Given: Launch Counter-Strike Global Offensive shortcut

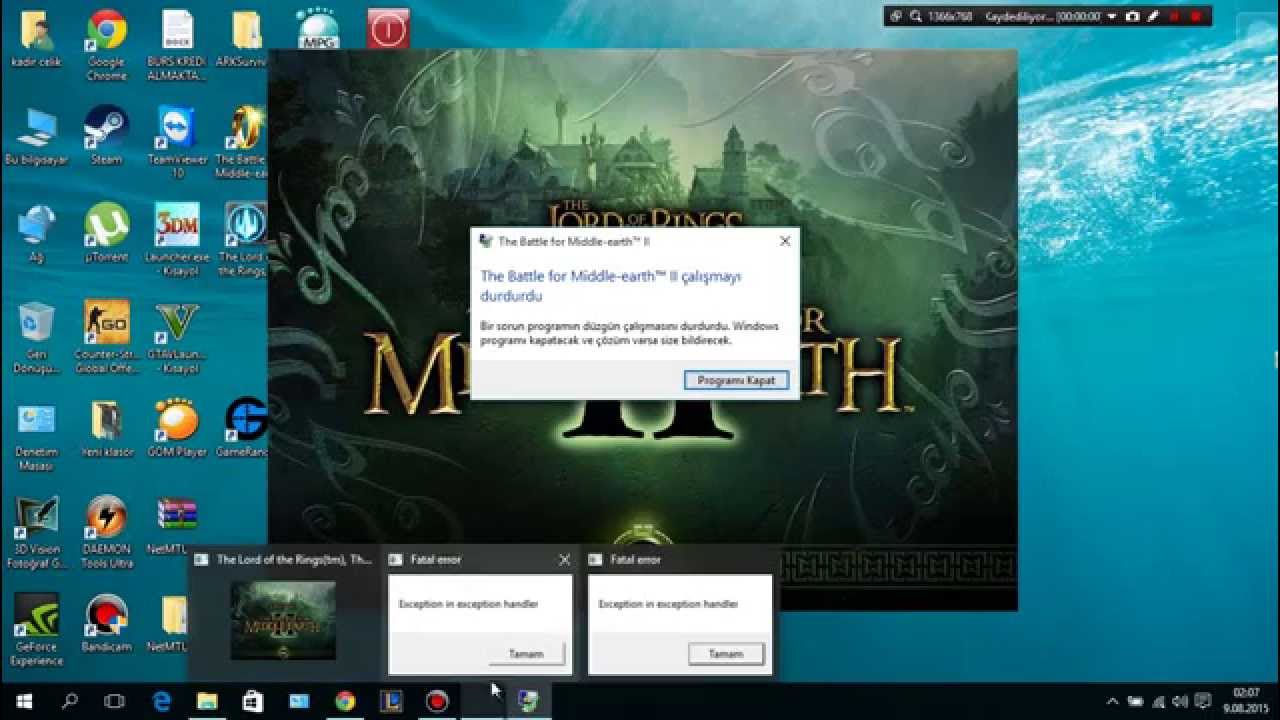Looking at the screenshot, I should coord(106,338).
